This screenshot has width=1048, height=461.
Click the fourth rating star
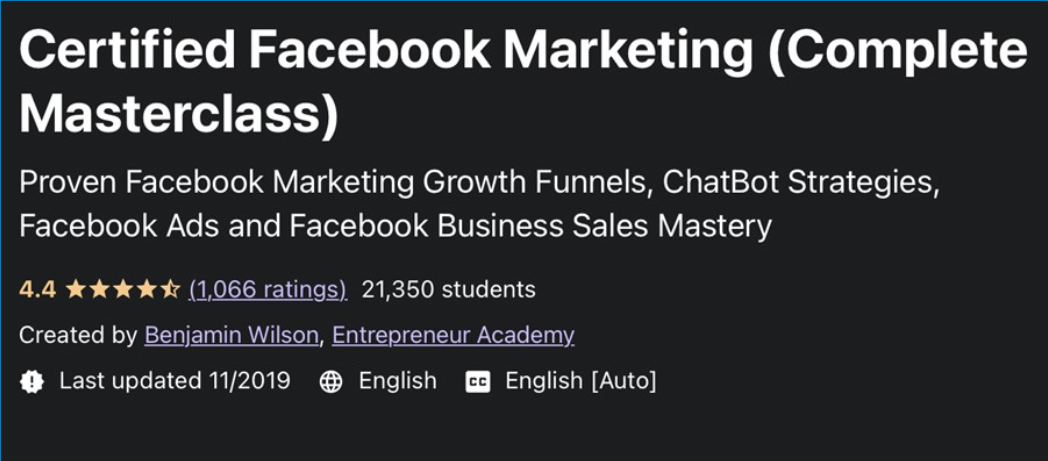[x=146, y=290]
